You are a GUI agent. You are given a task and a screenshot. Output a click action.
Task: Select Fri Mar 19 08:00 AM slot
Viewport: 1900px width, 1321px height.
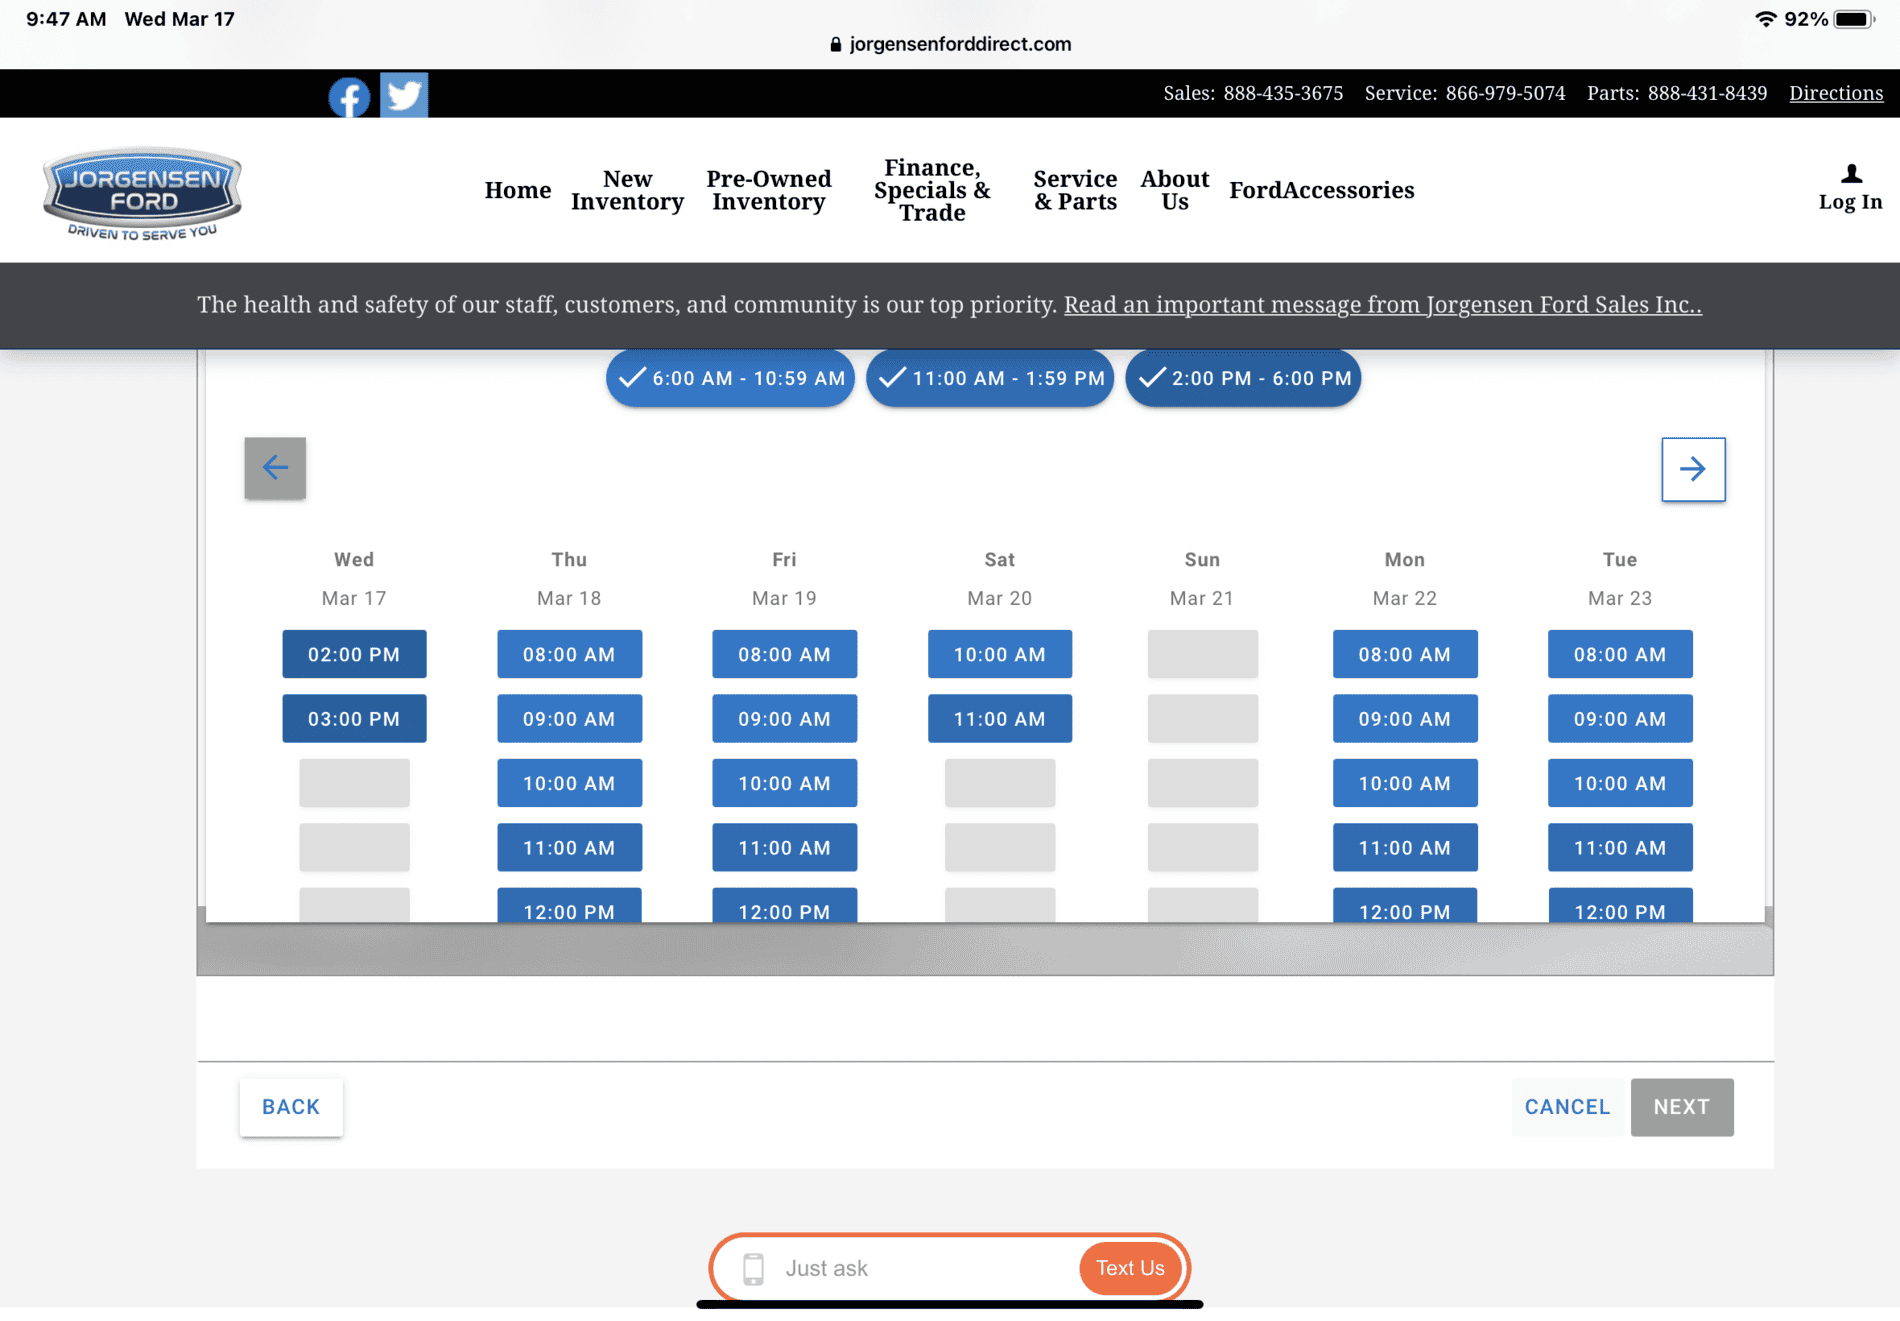coord(784,654)
